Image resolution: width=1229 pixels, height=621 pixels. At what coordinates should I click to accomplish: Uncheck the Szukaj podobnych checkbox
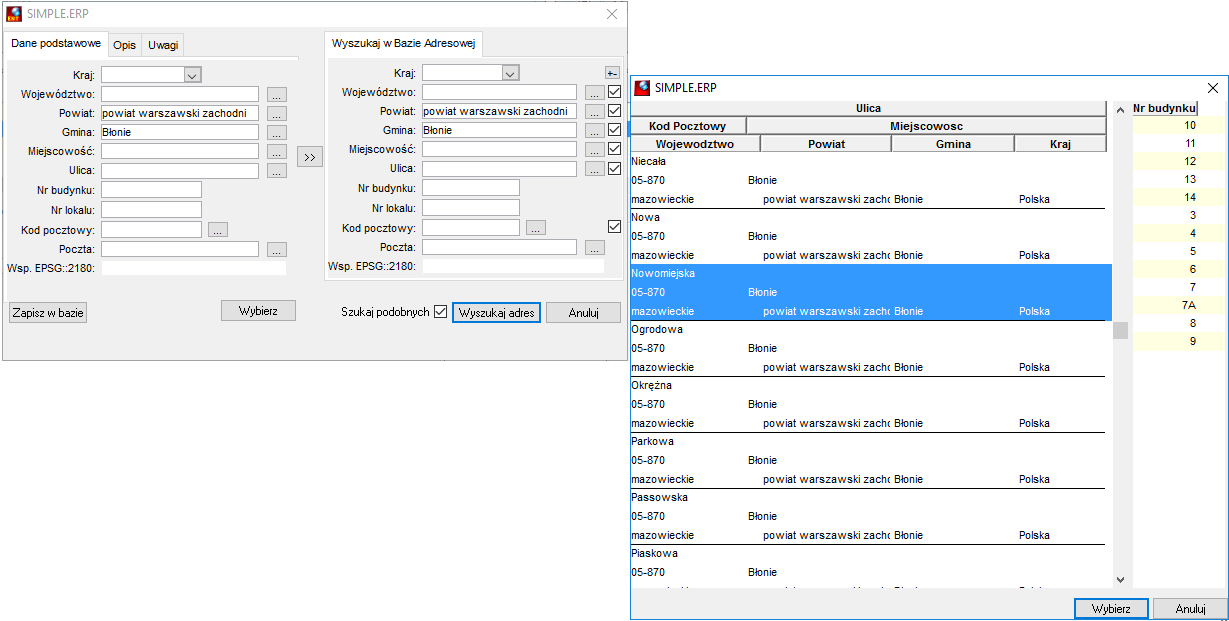tap(441, 312)
